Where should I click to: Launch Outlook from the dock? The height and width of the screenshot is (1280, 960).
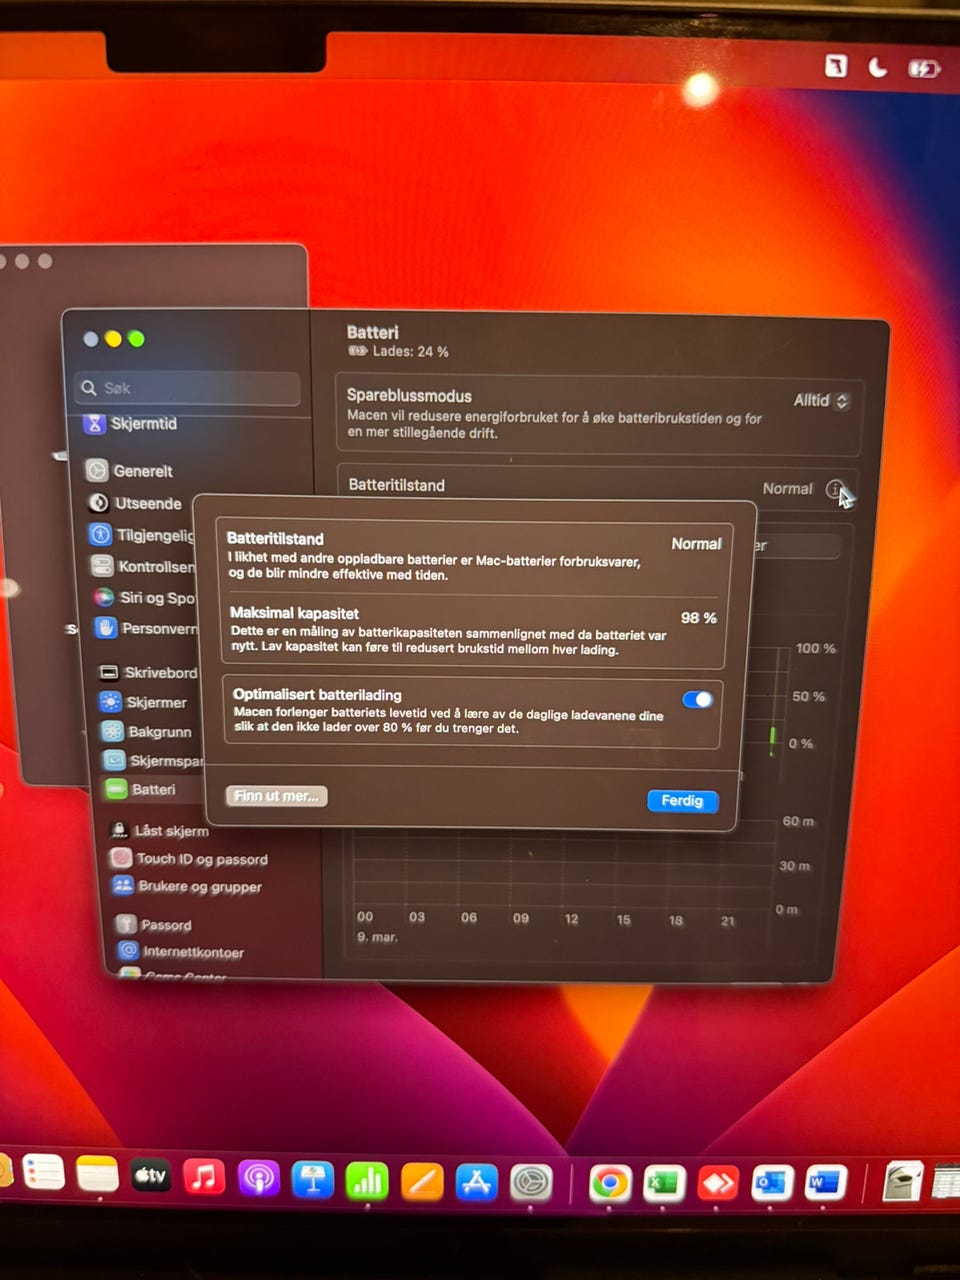pos(772,1184)
